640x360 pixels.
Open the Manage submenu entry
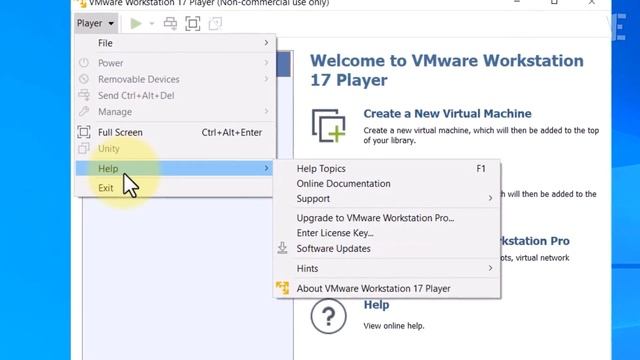(174, 111)
